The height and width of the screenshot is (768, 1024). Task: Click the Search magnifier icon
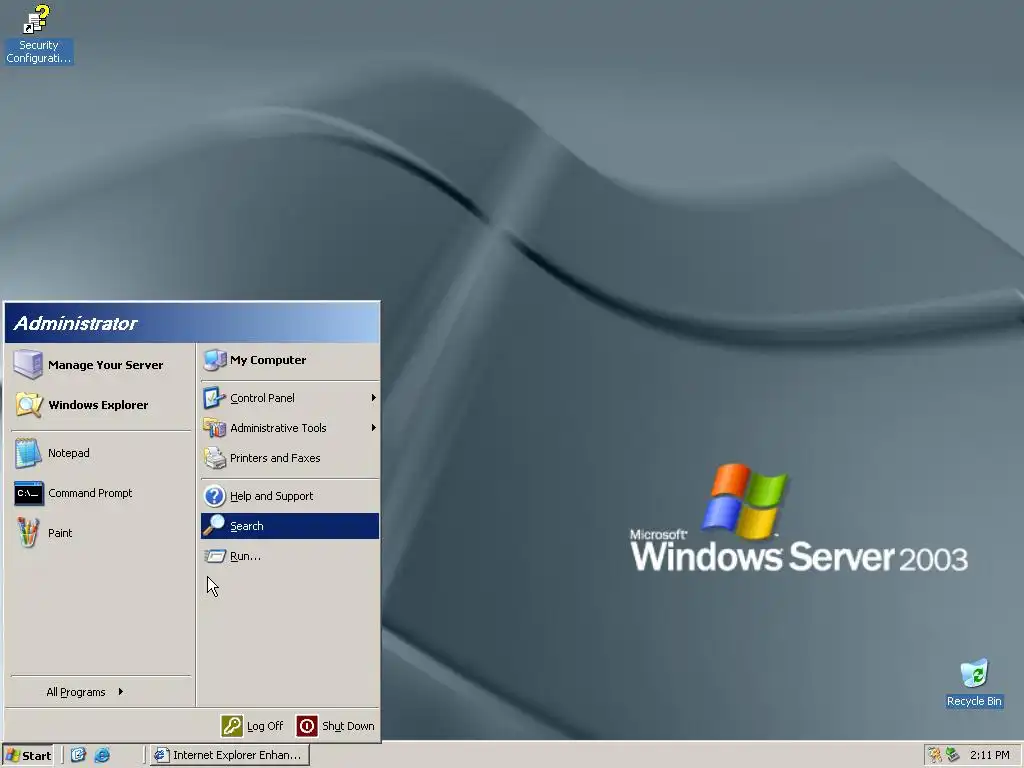point(214,526)
